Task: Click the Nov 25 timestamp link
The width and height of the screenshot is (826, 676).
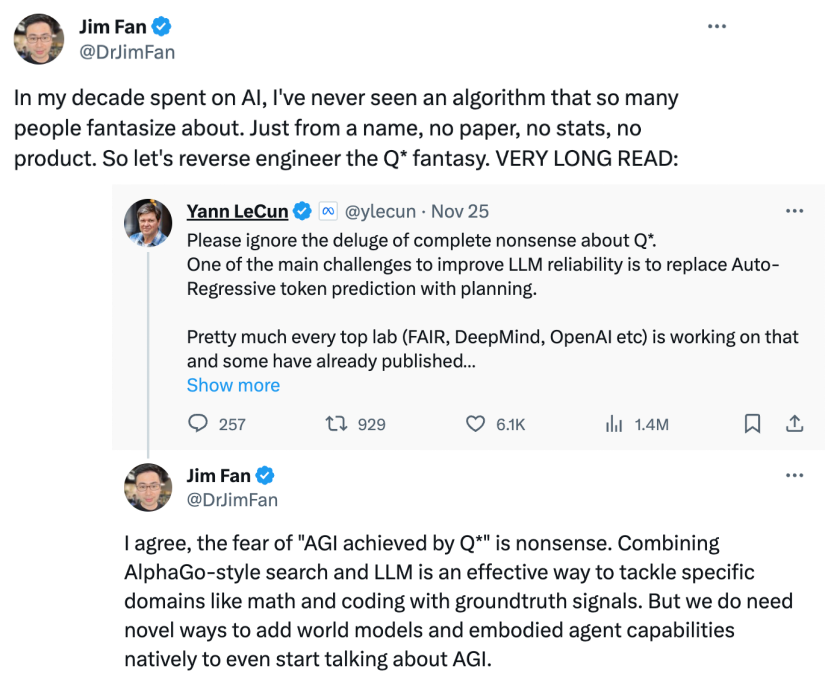Action: [460, 211]
